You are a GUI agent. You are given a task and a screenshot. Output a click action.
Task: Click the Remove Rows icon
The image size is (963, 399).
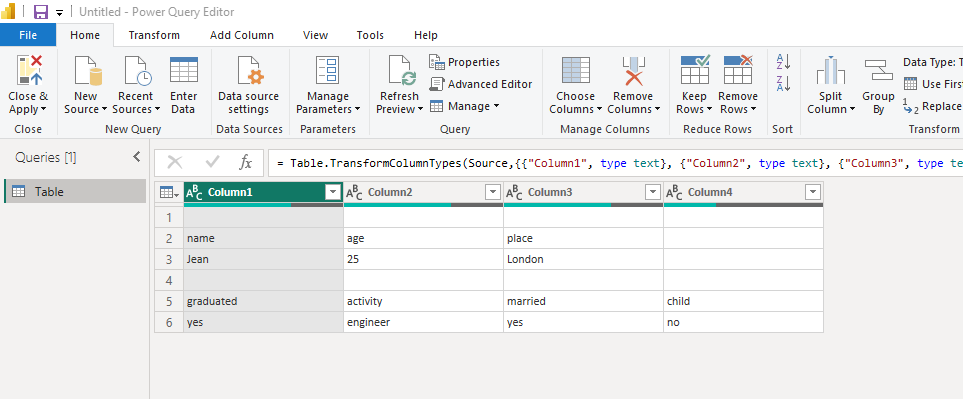click(738, 69)
